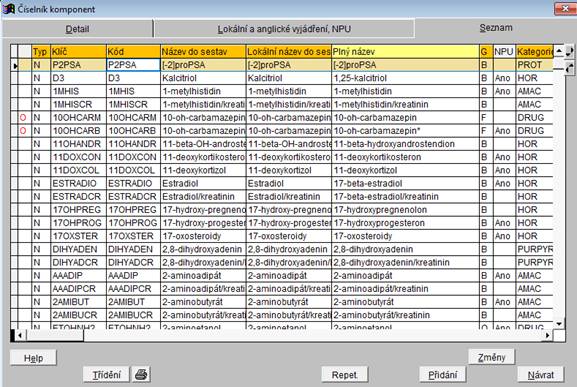Switch to the Detail tab
The image size is (577, 387).
coord(77,29)
